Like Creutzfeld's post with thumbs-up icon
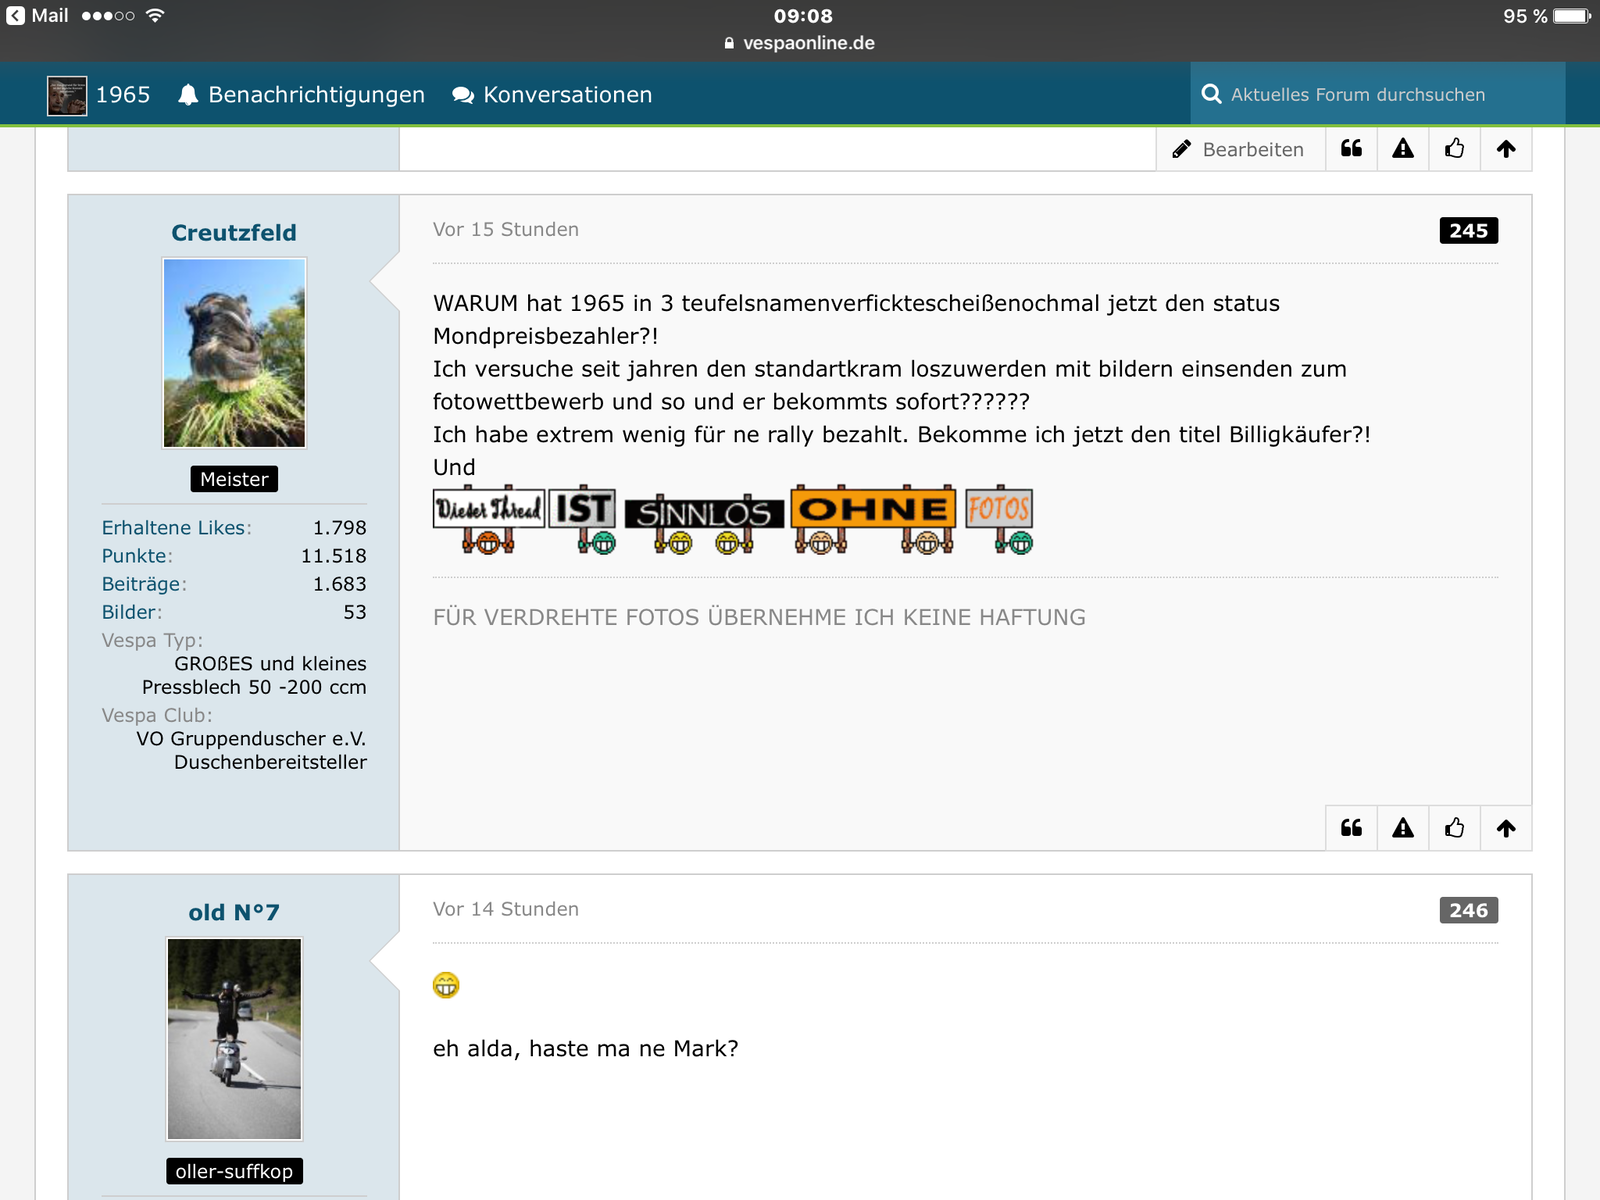This screenshot has width=1600, height=1200. coord(1455,828)
